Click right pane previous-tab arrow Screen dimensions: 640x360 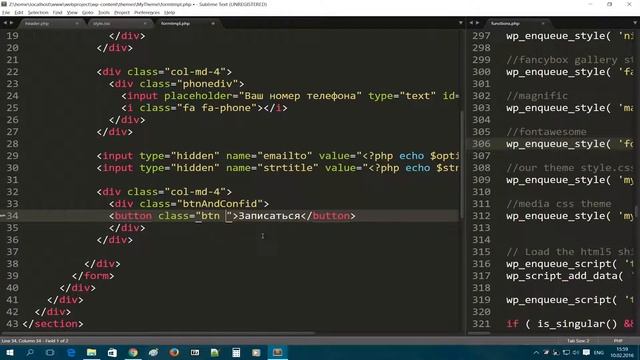coord(471,23)
